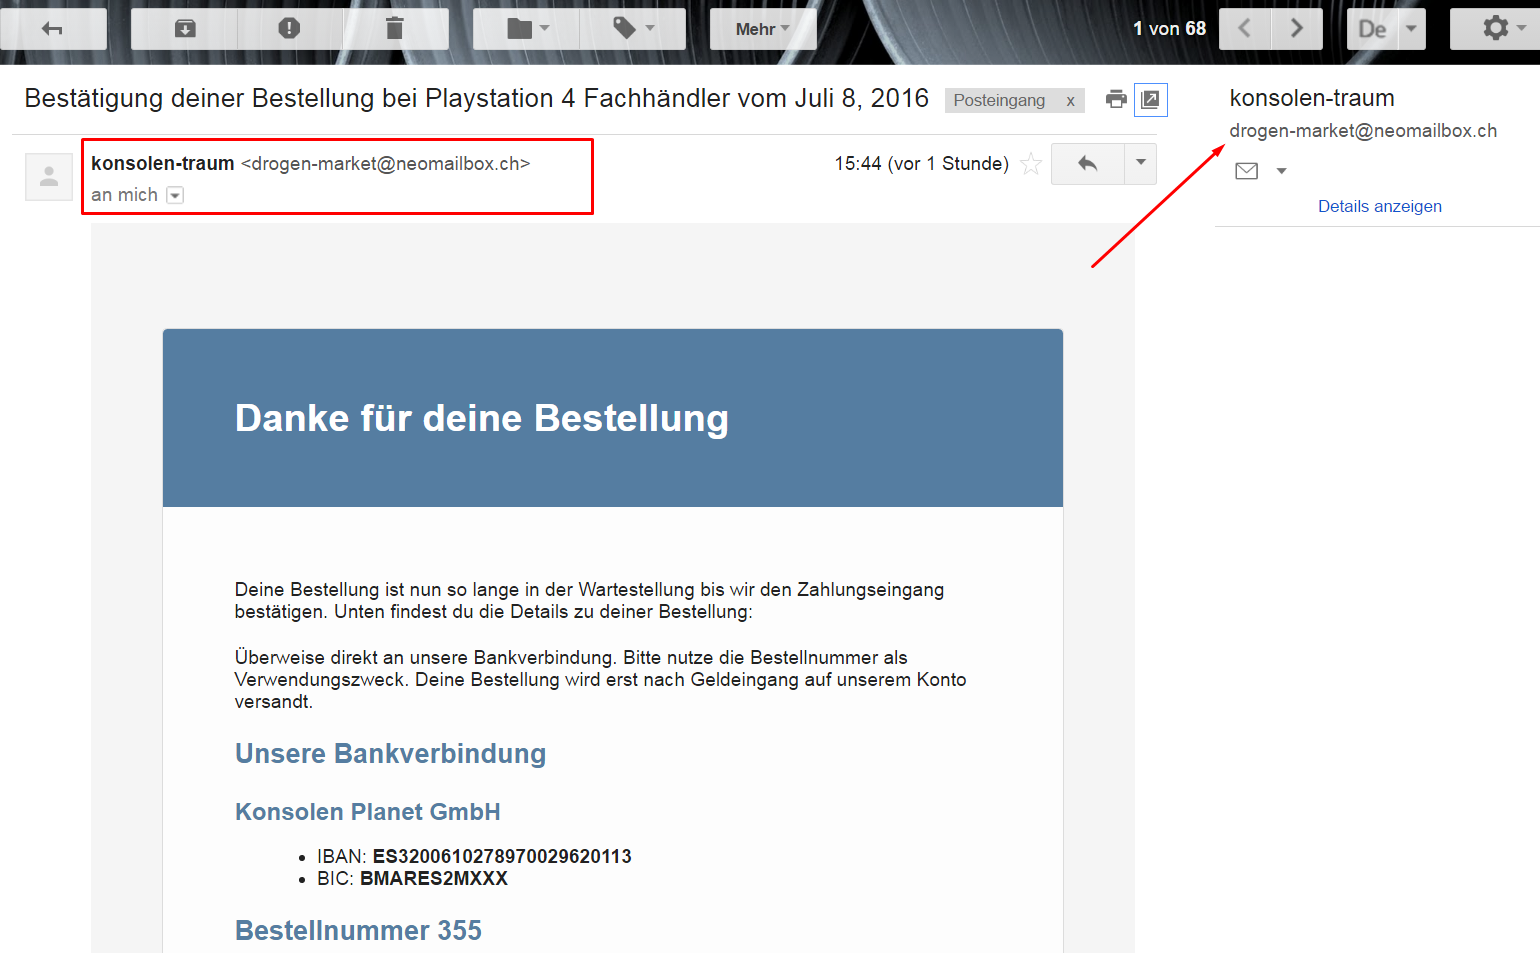Screen dimensions: 1540x953
Task: Go back to inbox with arrow button
Action: pos(53,29)
